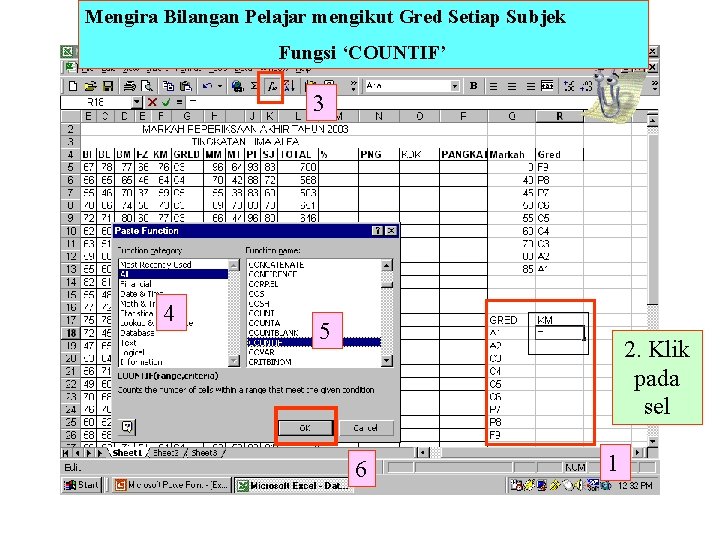Image resolution: width=720 pixels, height=540 pixels.
Task: Click the Decrease Decimal icon
Action: pyautogui.click(x=585, y=86)
